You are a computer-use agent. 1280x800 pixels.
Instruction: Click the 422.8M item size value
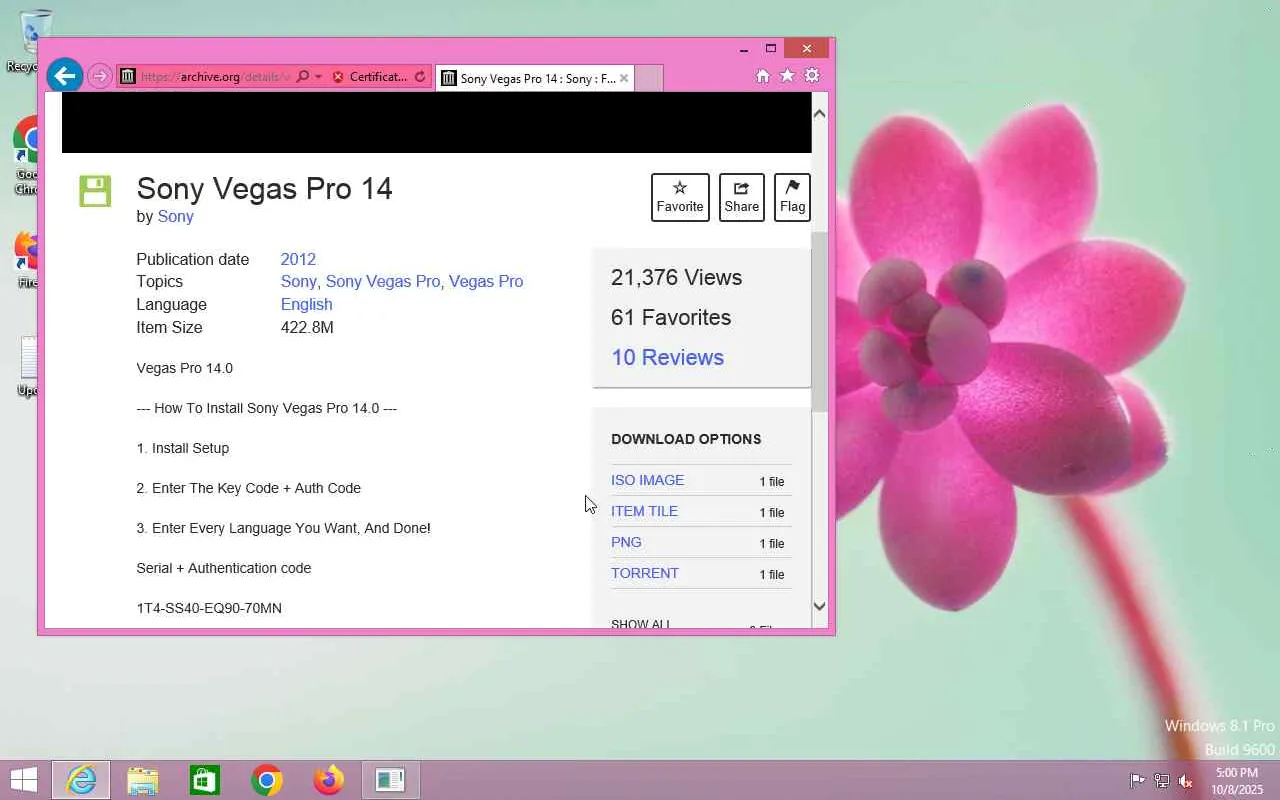(x=307, y=327)
